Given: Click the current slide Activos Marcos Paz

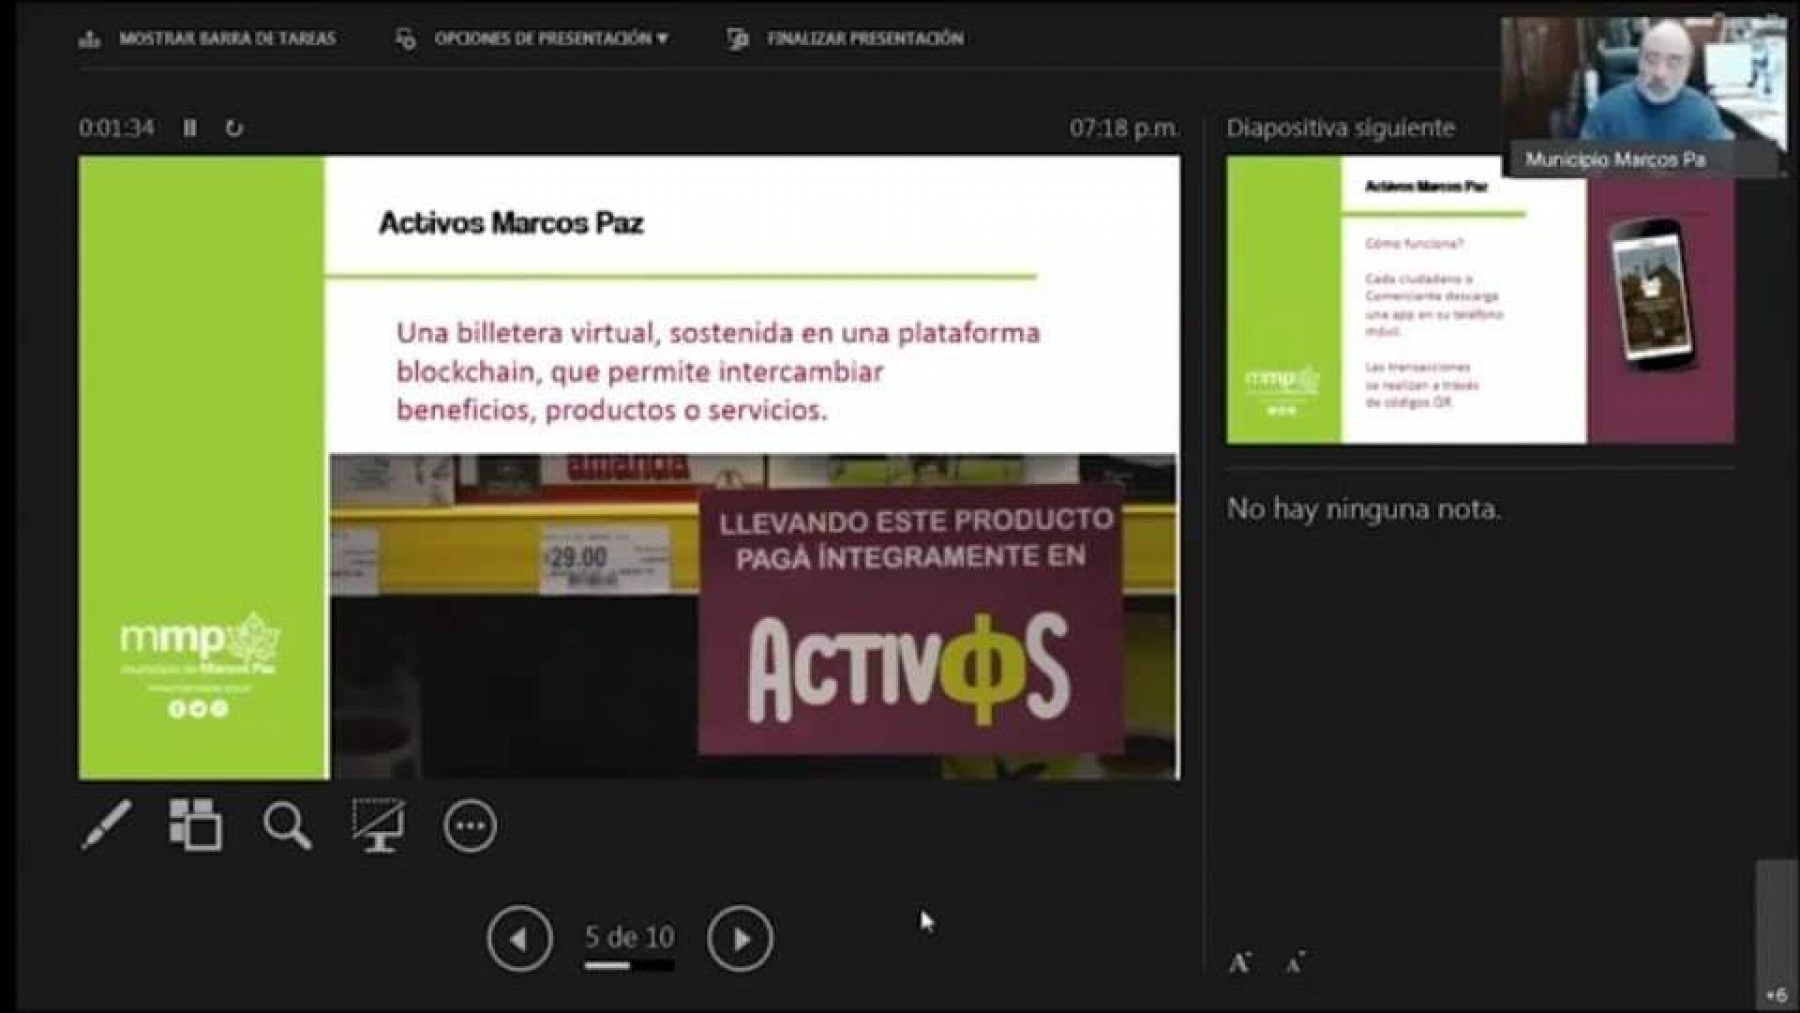Looking at the screenshot, I should coord(629,467).
